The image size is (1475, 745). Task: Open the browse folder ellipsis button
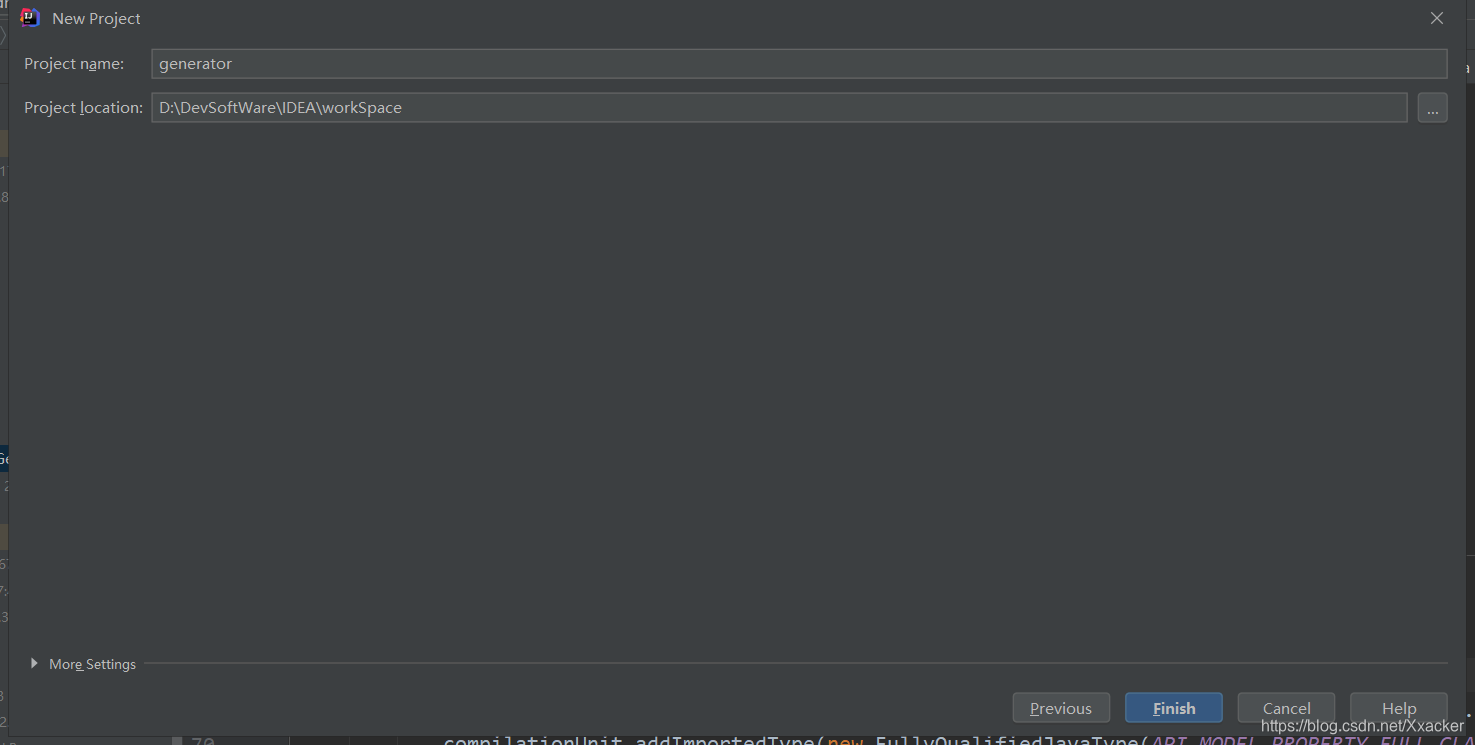point(1432,107)
